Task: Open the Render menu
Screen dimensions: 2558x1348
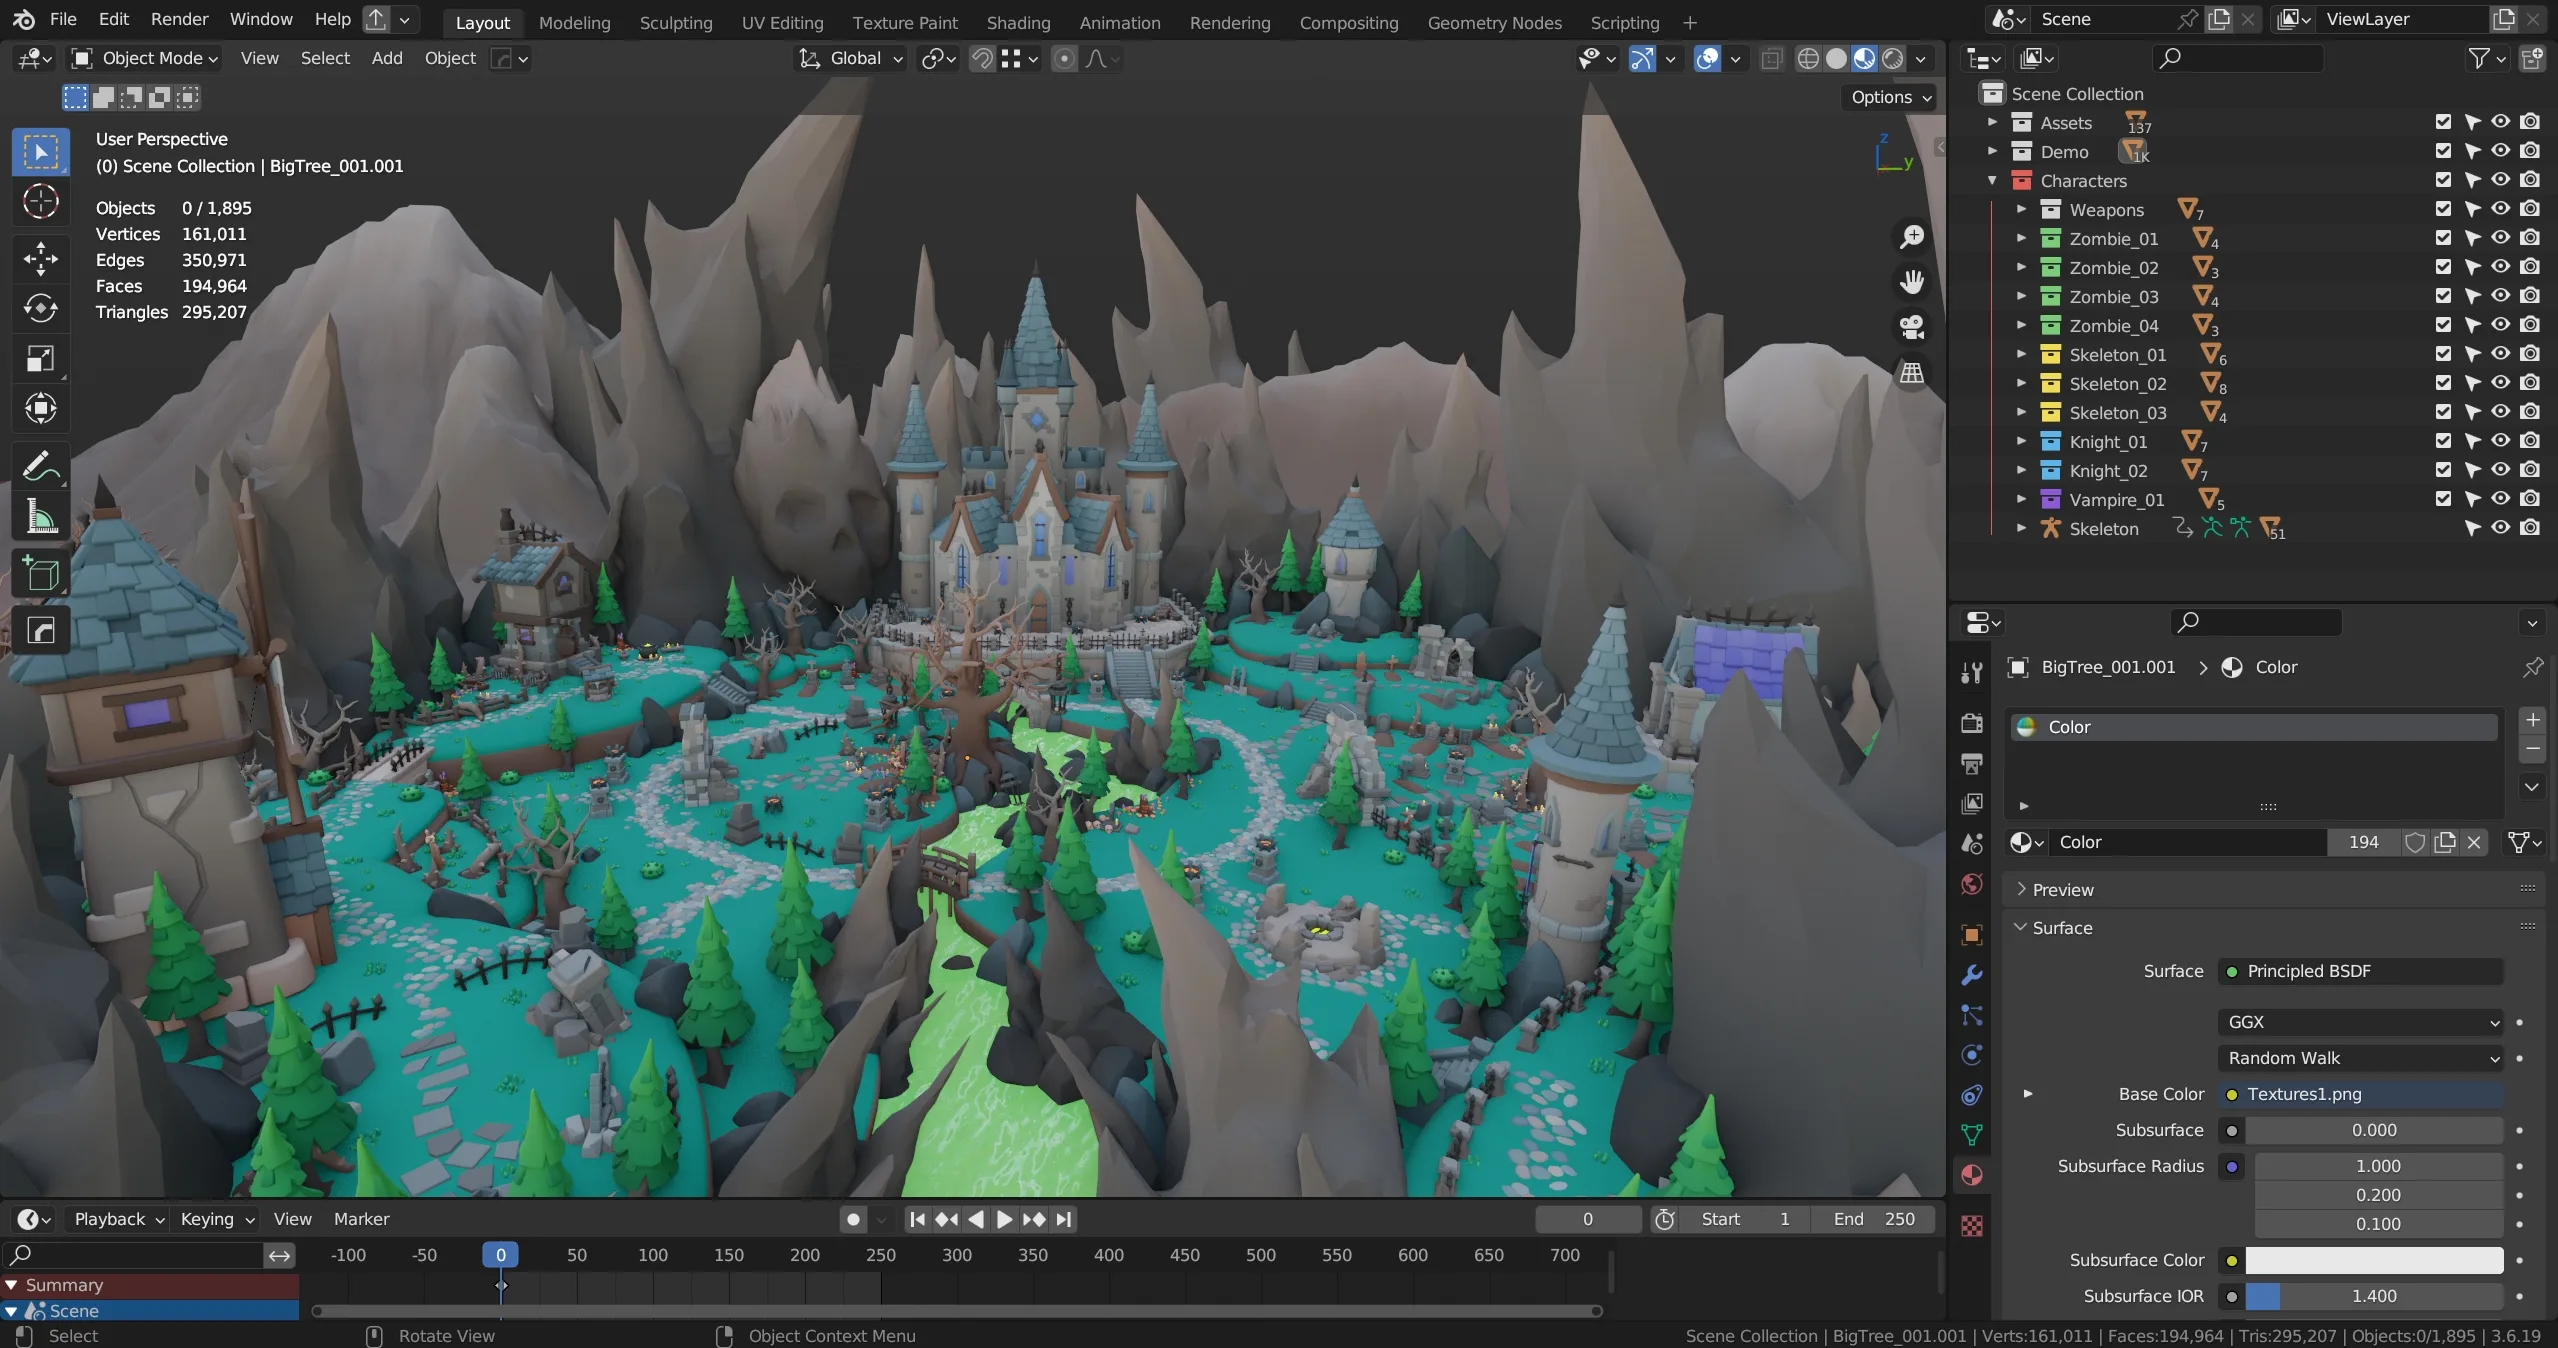Action: 179,19
